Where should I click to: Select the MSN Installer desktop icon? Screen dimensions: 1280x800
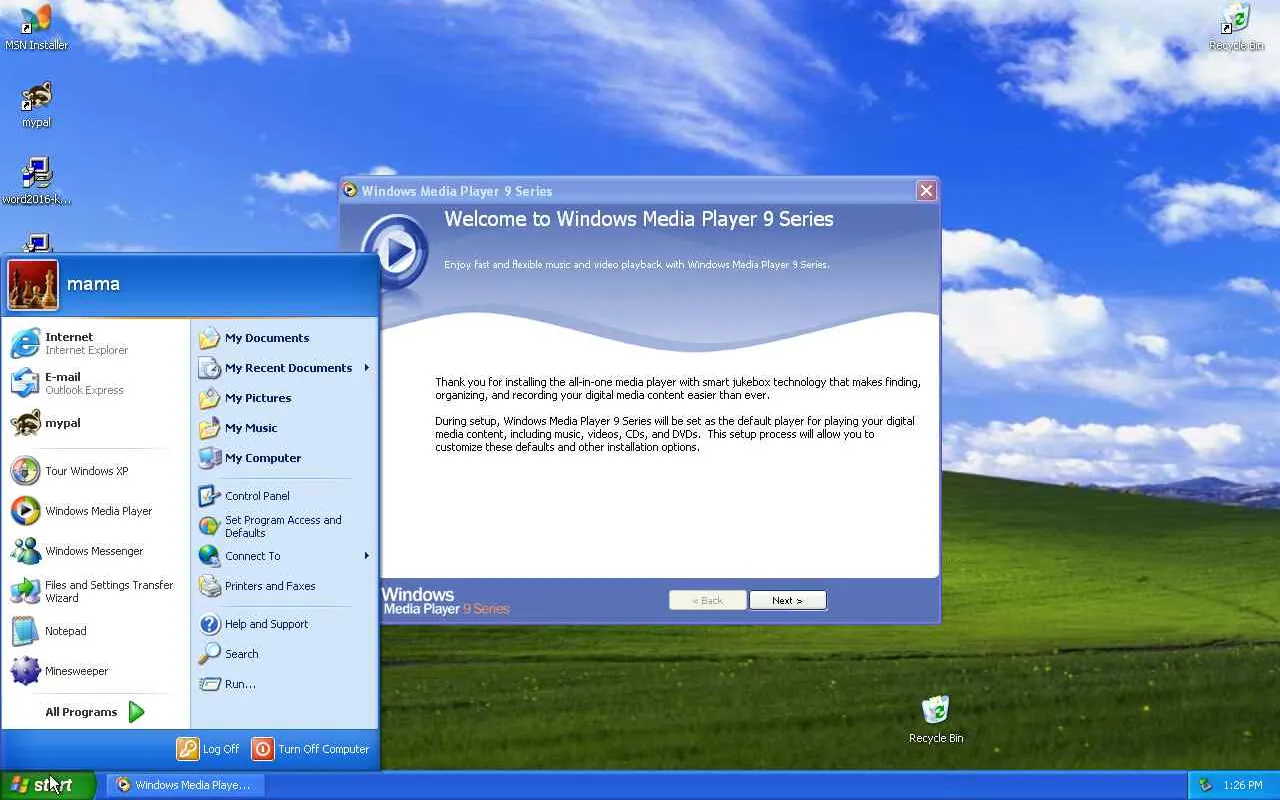36,28
